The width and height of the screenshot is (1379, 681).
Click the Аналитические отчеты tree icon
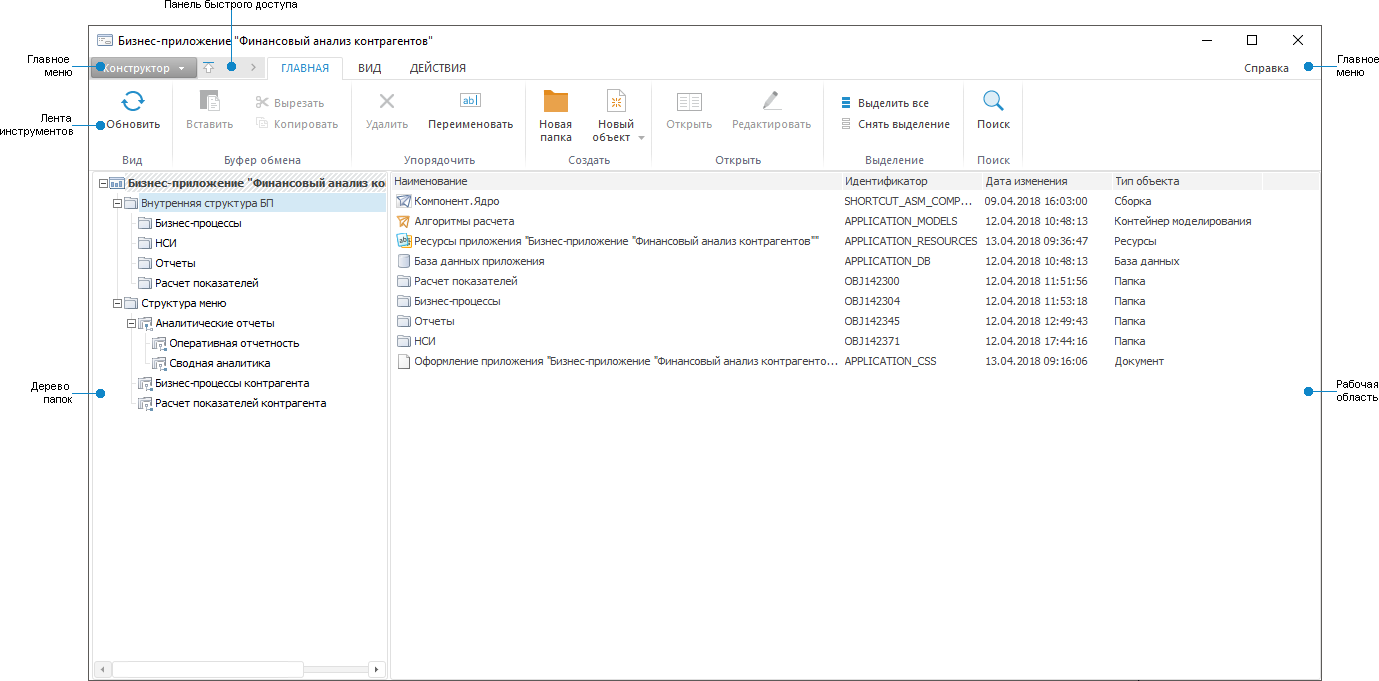[x=145, y=323]
